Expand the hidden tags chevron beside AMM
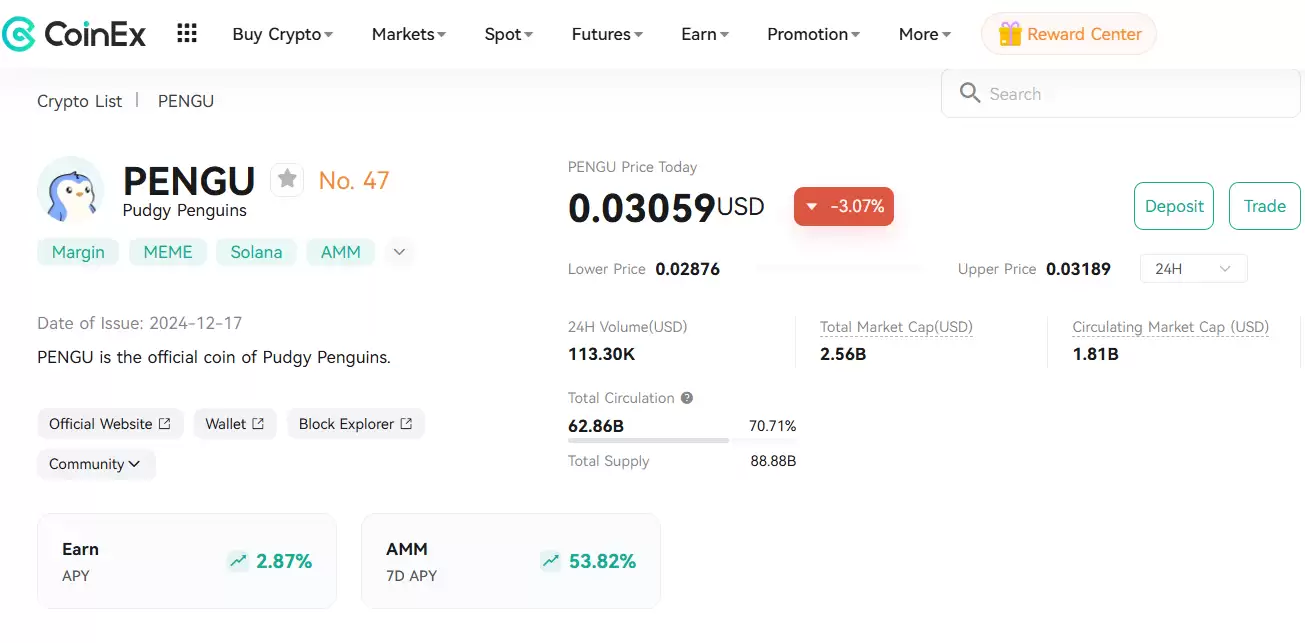The image size is (1305, 643). pyautogui.click(x=399, y=252)
